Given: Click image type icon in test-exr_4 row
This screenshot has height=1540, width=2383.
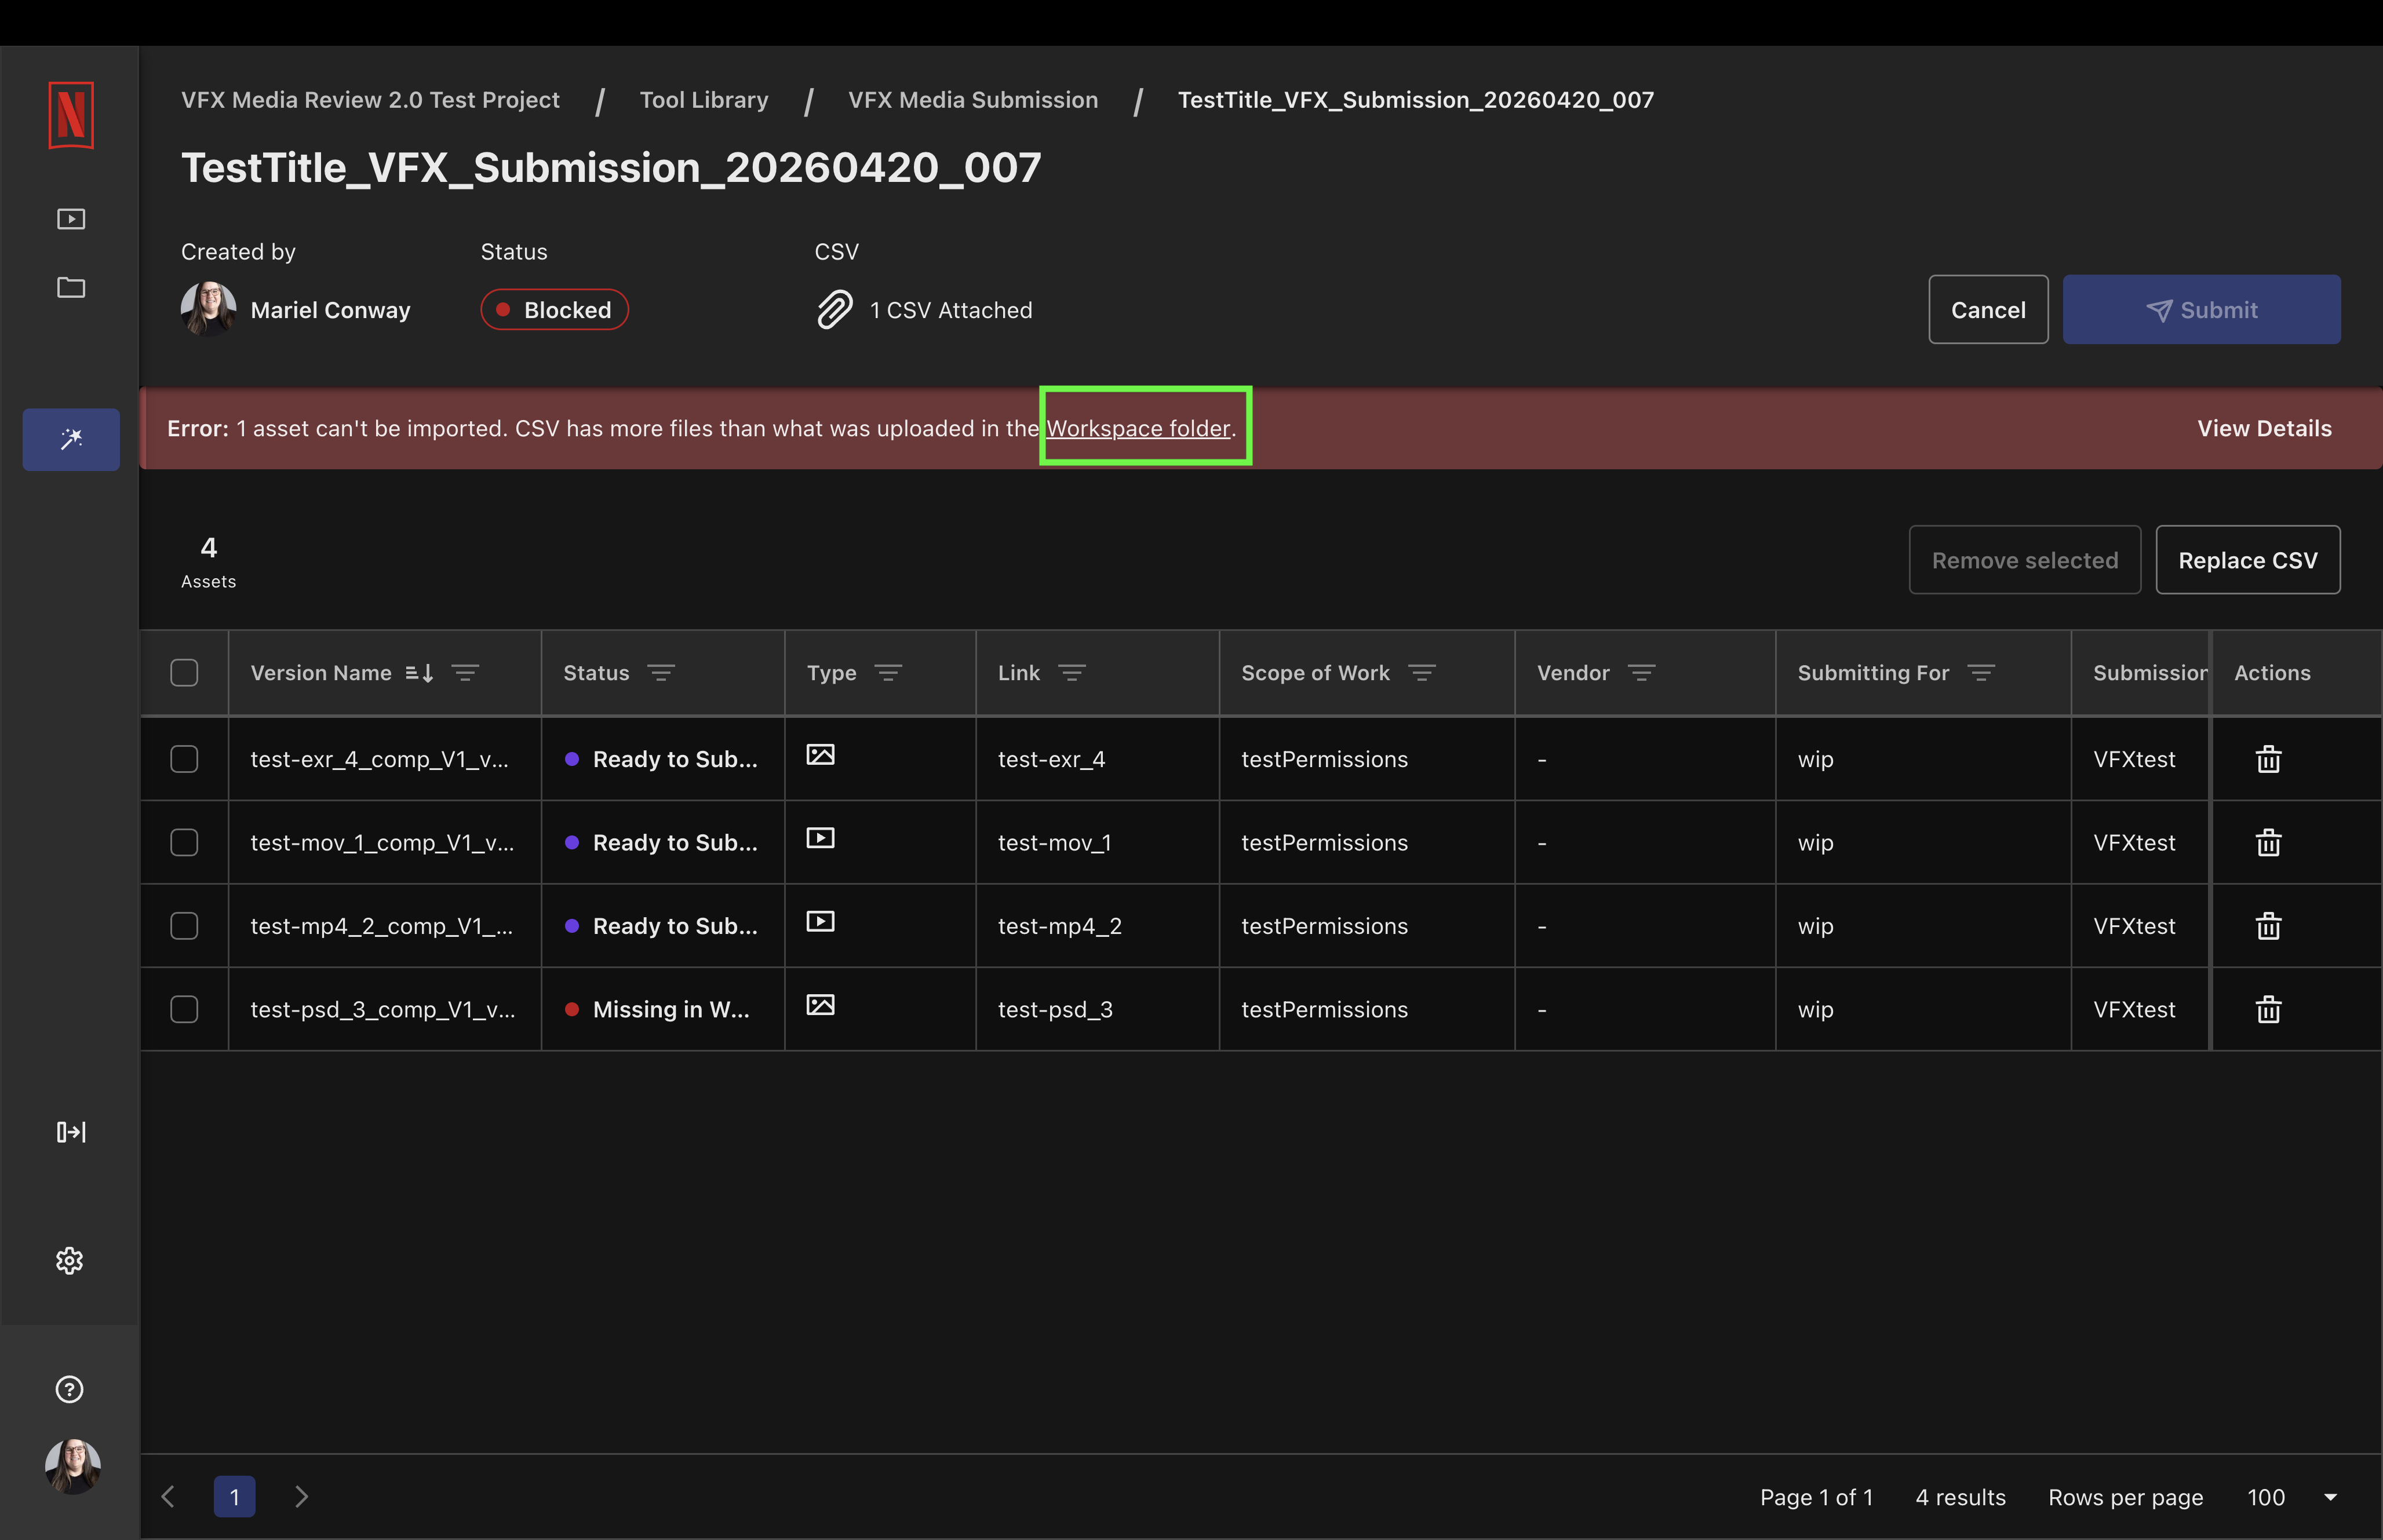Looking at the screenshot, I should point(821,755).
